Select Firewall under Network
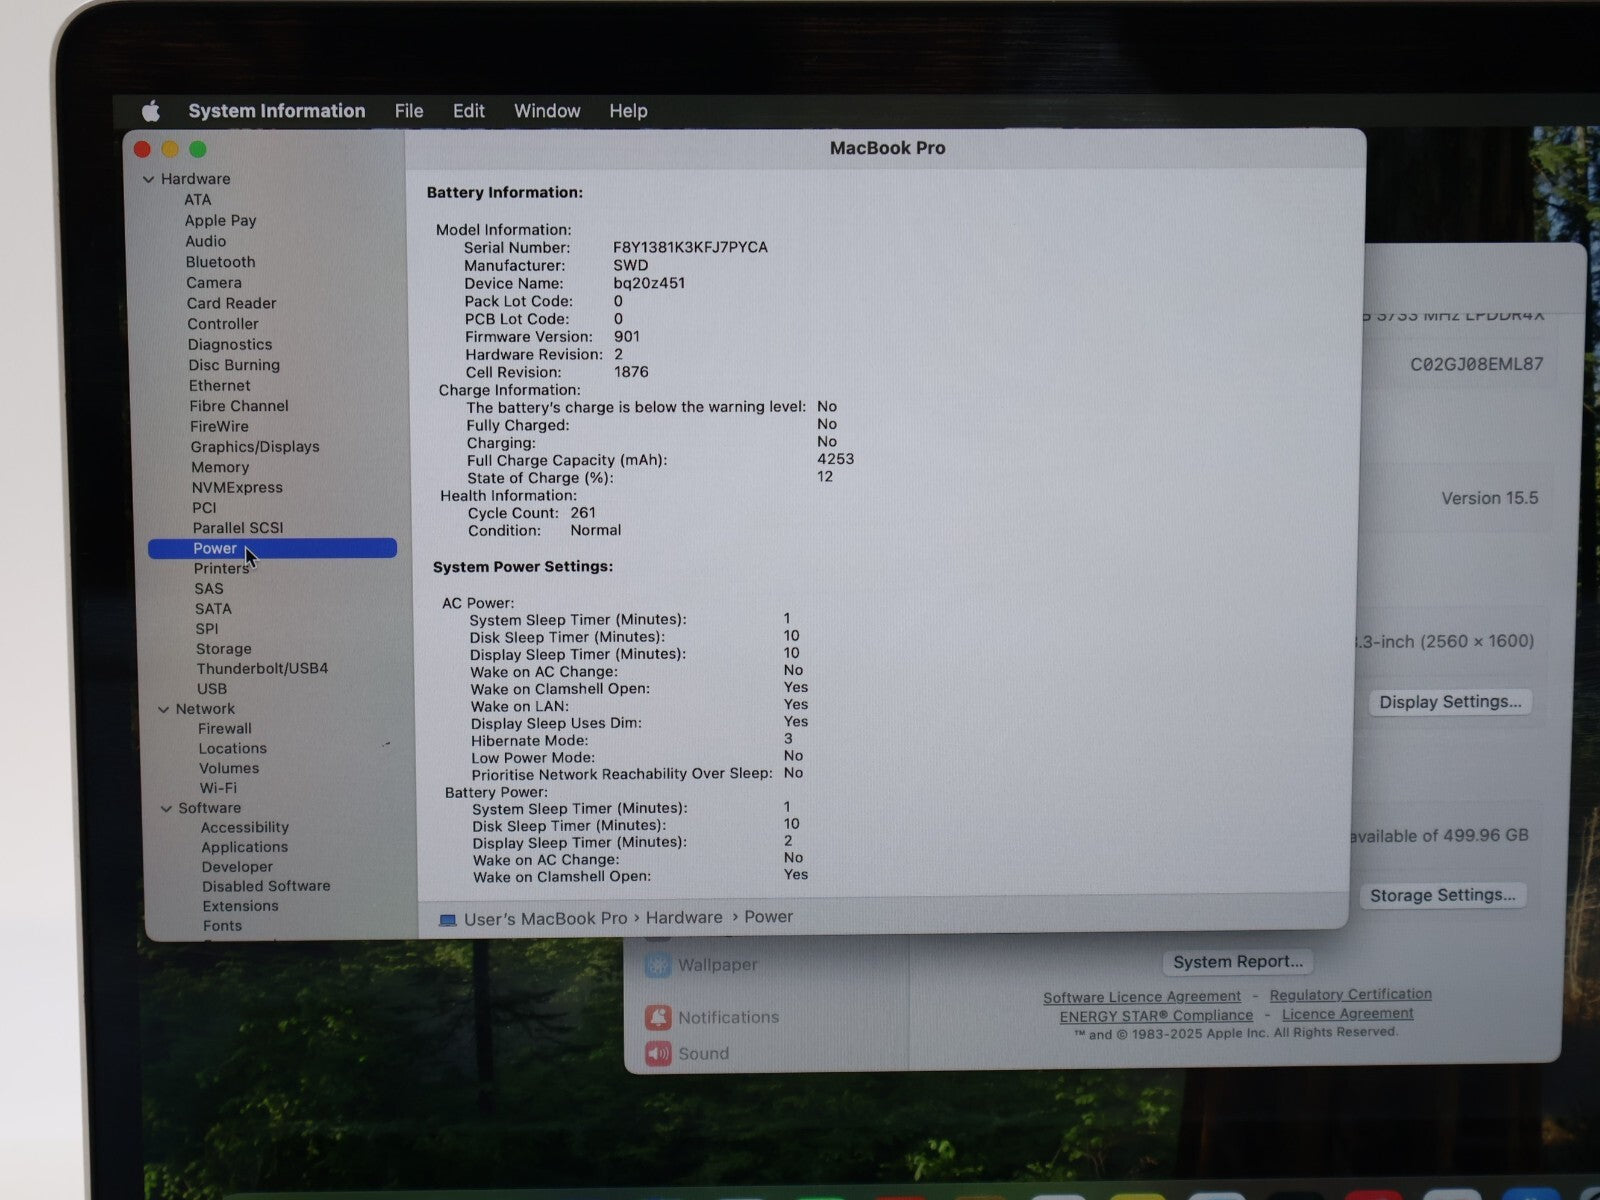 pyautogui.click(x=224, y=729)
